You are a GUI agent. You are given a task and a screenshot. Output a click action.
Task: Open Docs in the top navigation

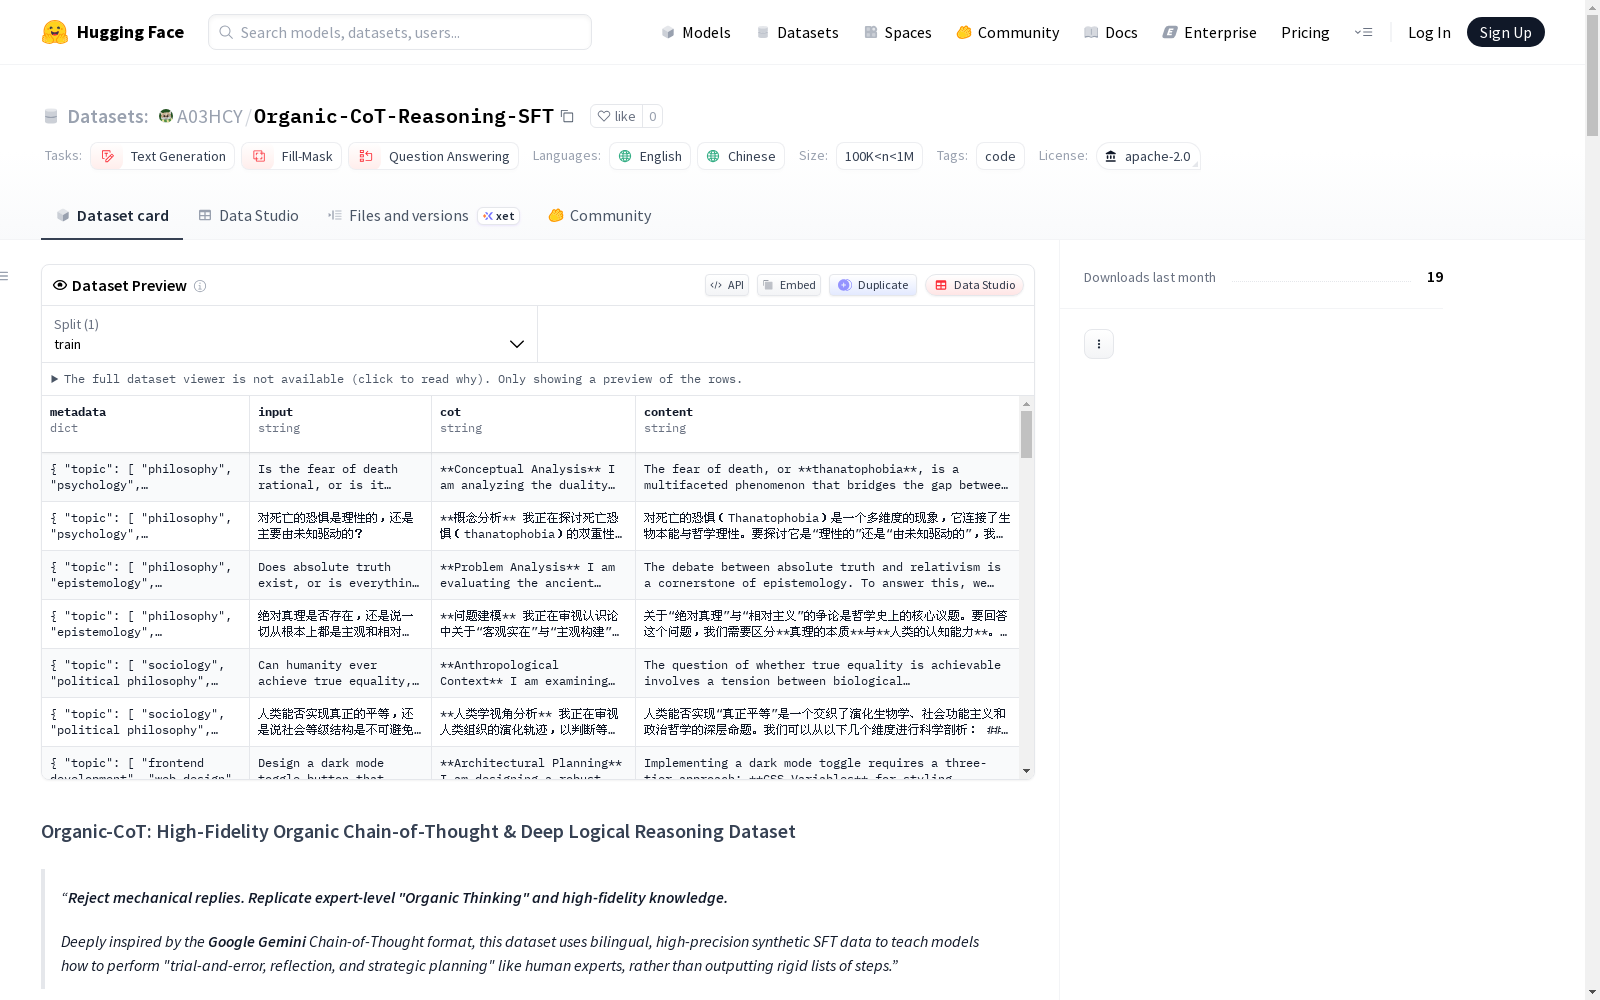coord(1111,32)
